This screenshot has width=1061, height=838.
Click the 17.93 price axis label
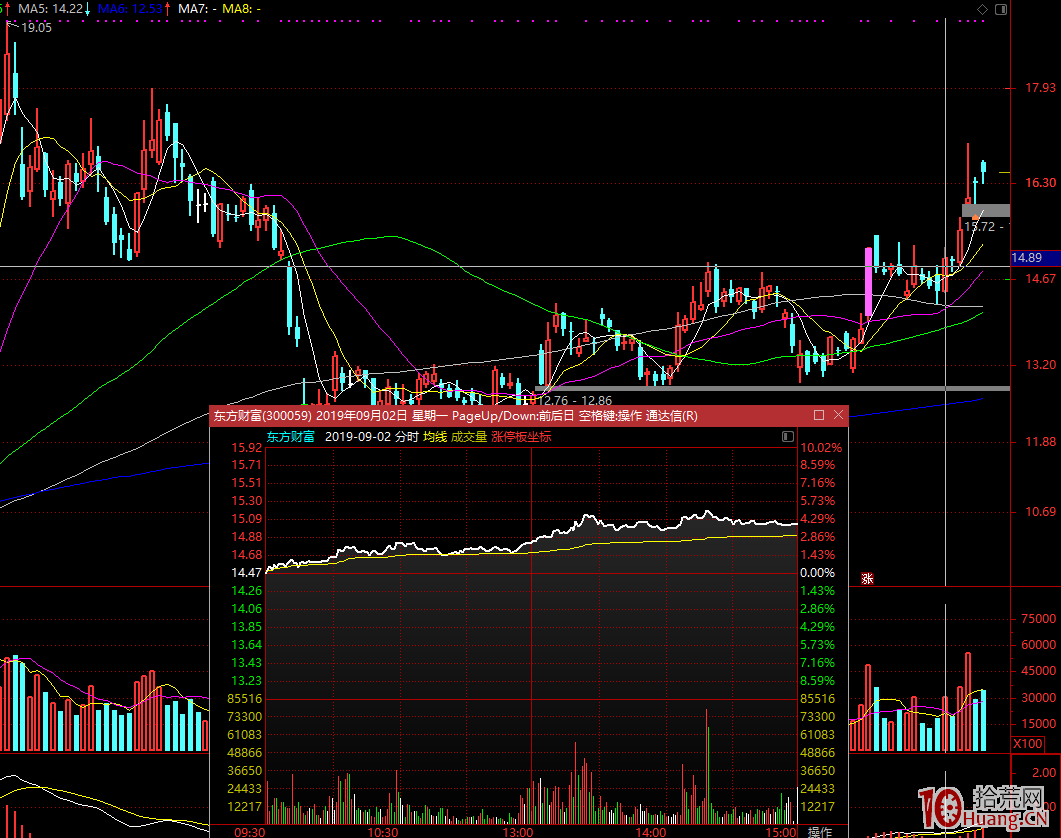1040,87
